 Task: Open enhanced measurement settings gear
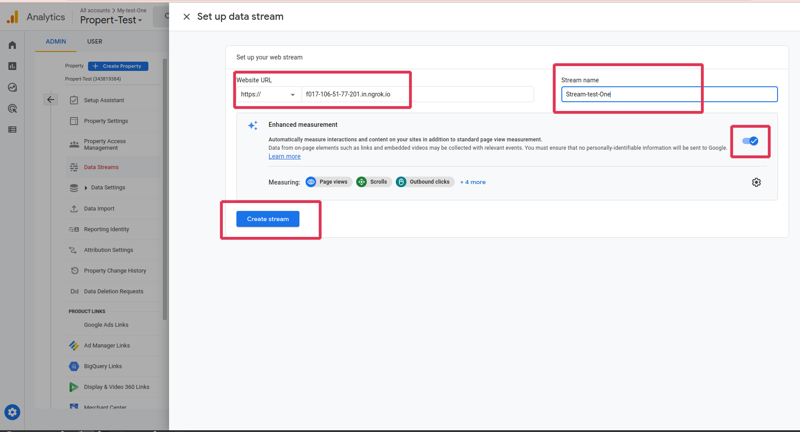click(x=756, y=183)
